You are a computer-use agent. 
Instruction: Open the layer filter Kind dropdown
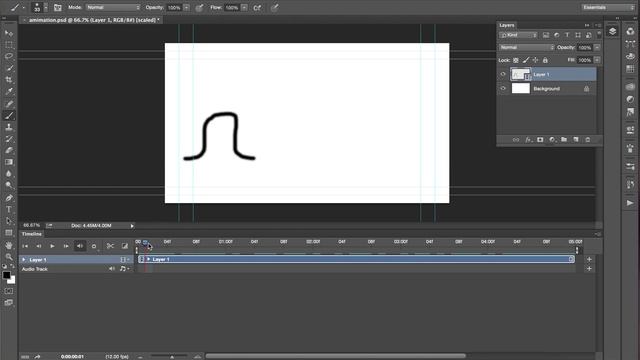point(518,35)
